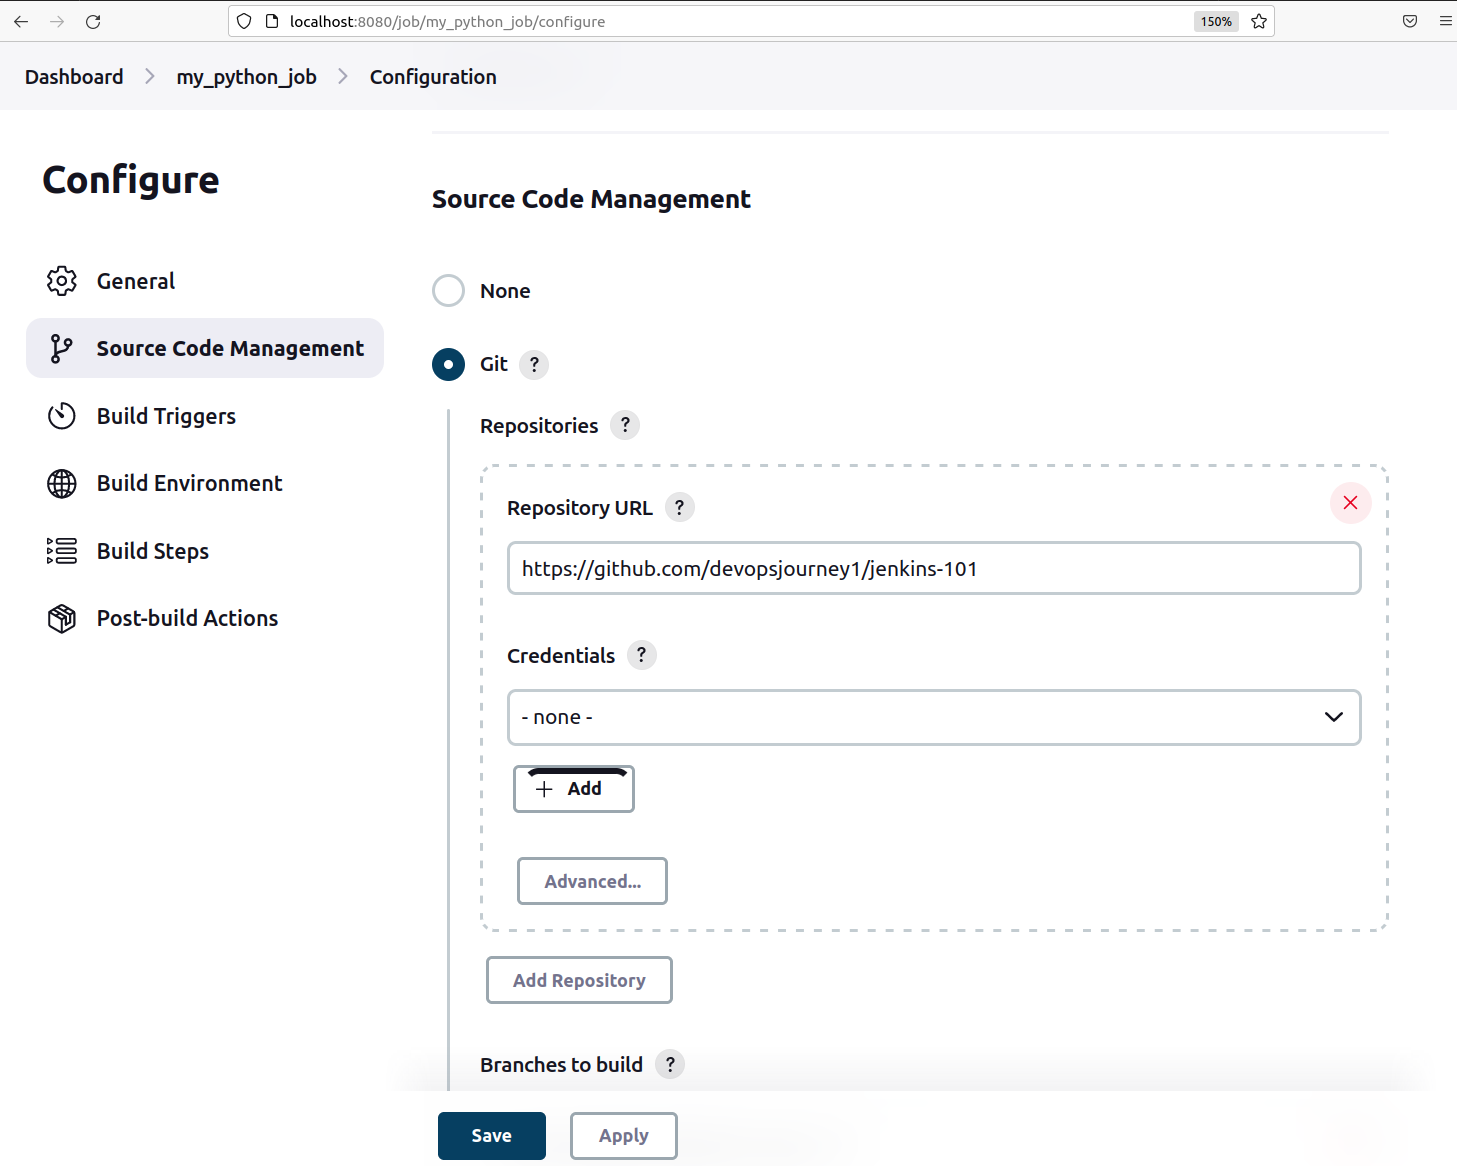
Task: Reload the page with the refresh icon
Action: [x=93, y=21]
